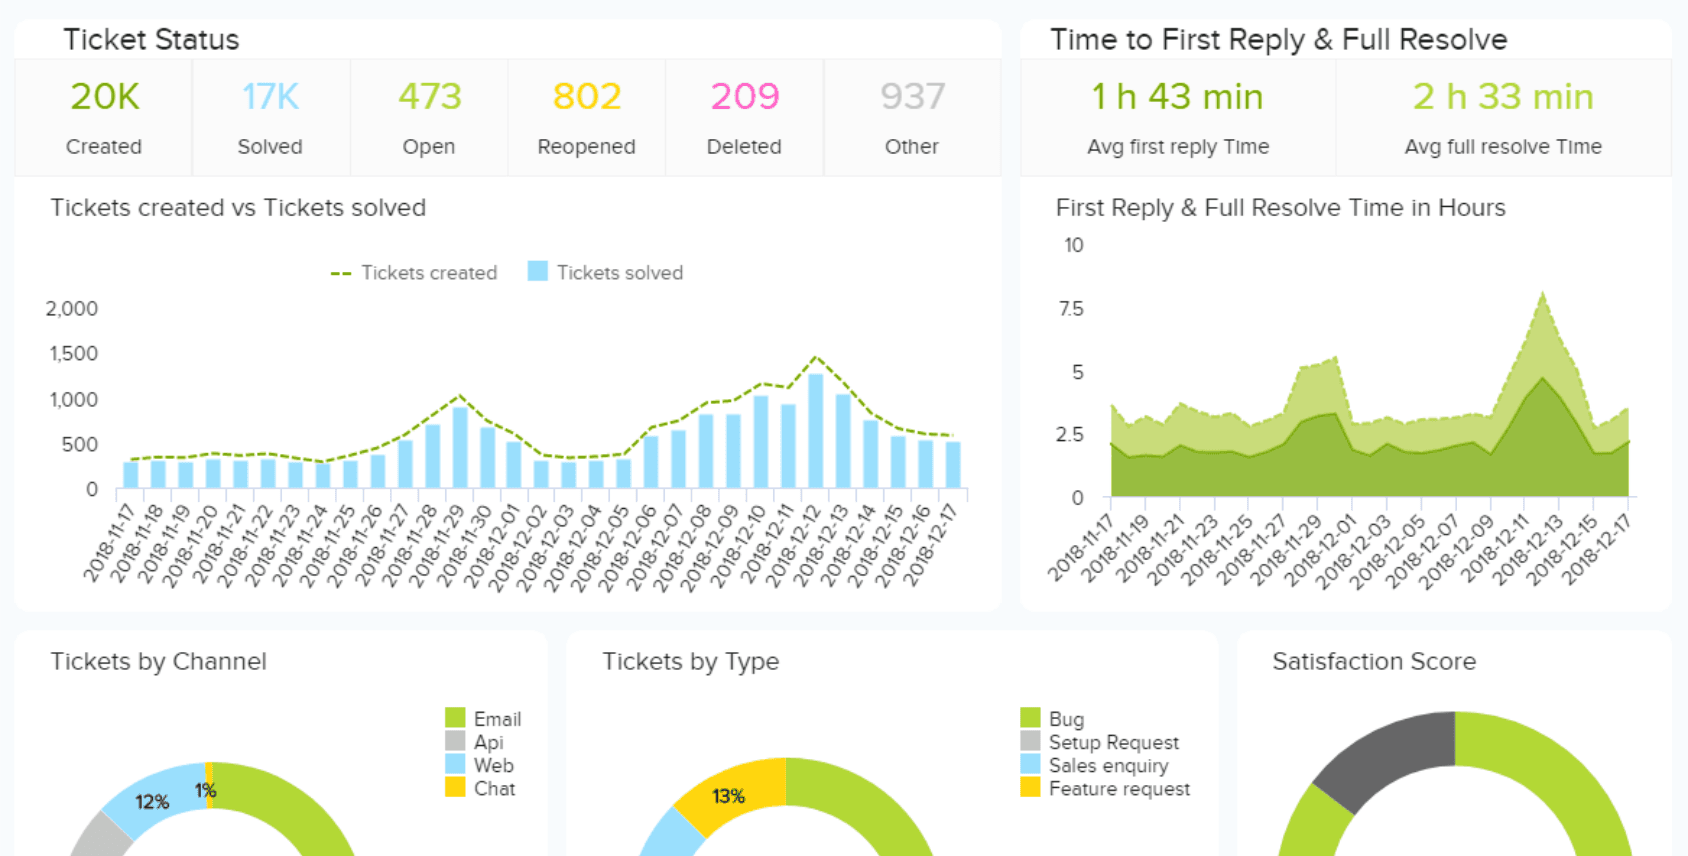
Task: Click the 802 Reopened tile
Action: 587,117
